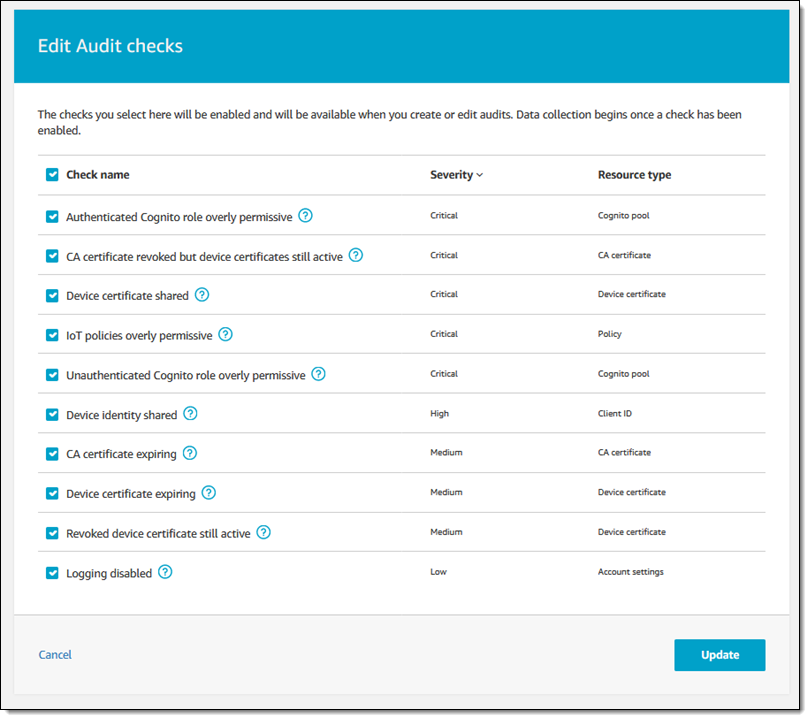
Task: Click help icon beside CA certificate expiring
Action: [190, 453]
